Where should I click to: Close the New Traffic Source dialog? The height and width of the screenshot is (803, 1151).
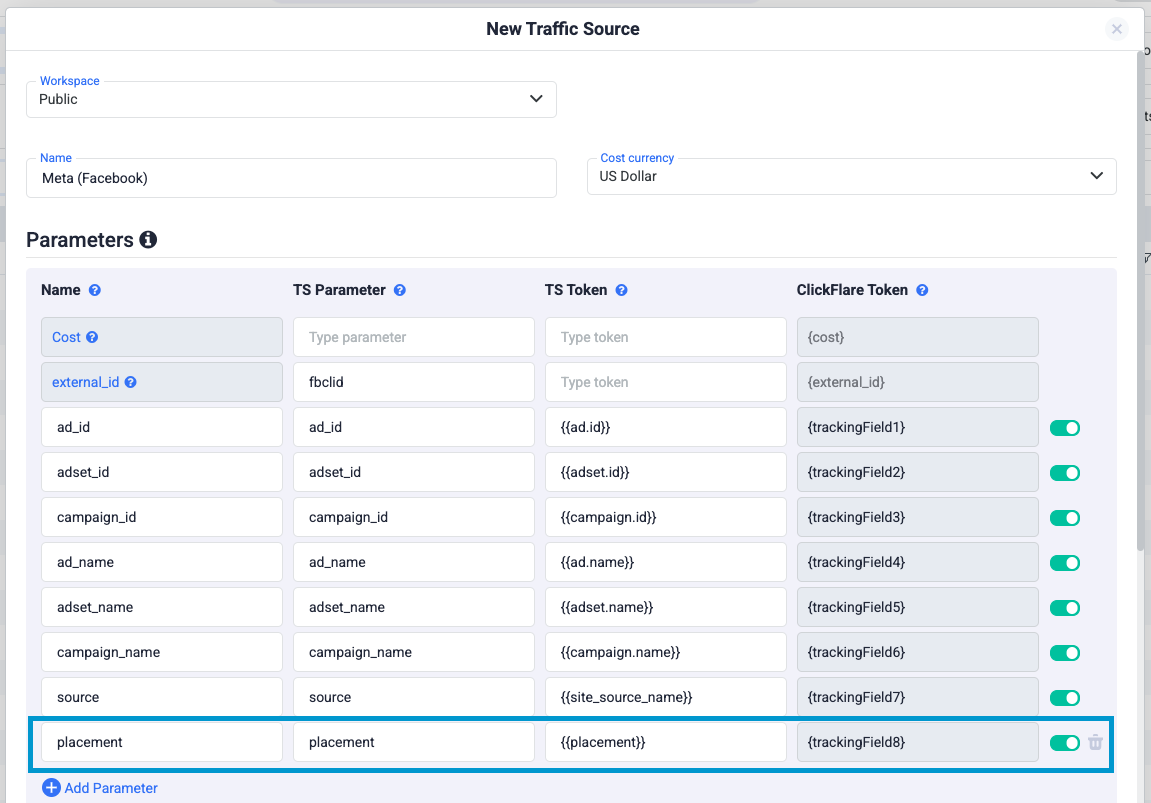click(1116, 29)
